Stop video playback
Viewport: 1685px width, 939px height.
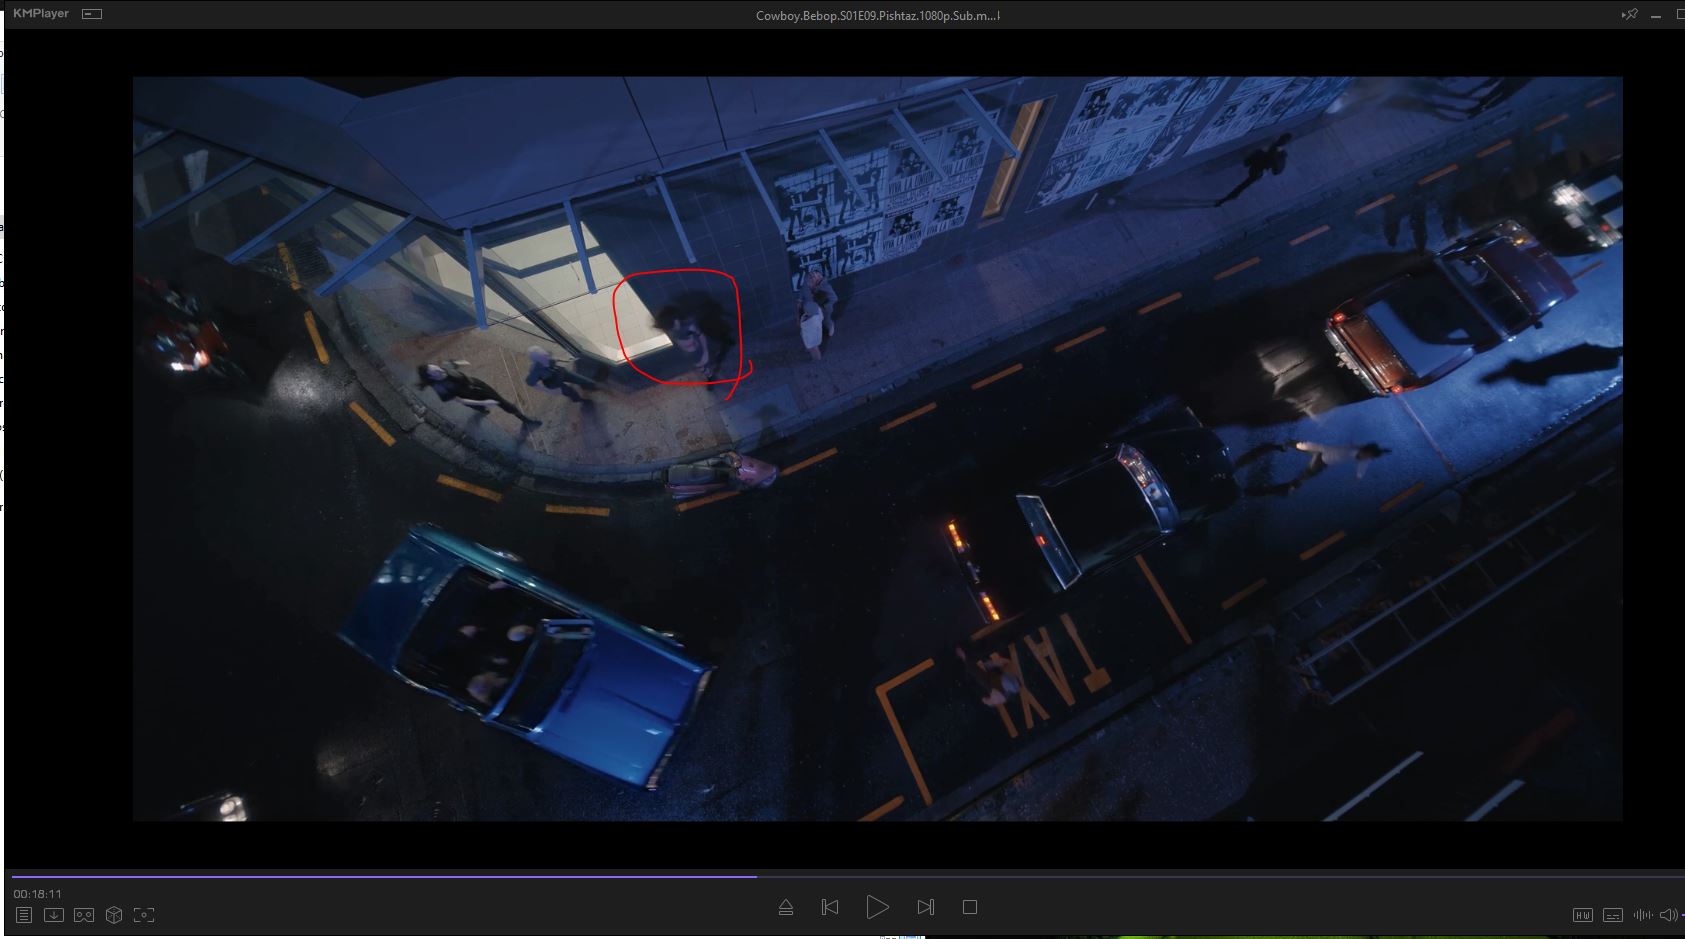pyautogui.click(x=970, y=907)
